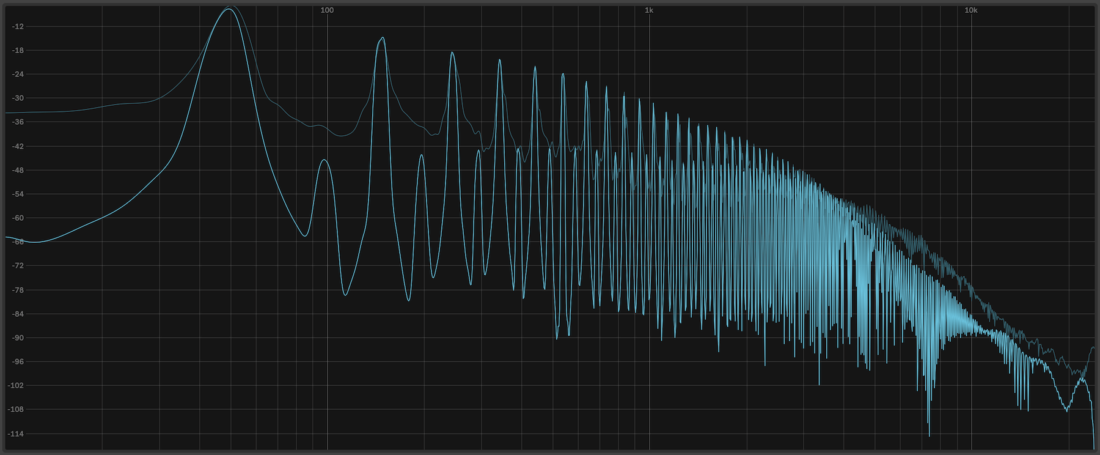Click the -54 dB level label
Image resolution: width=1100 pixels, height=455 pixels.
tap(18, 194)
